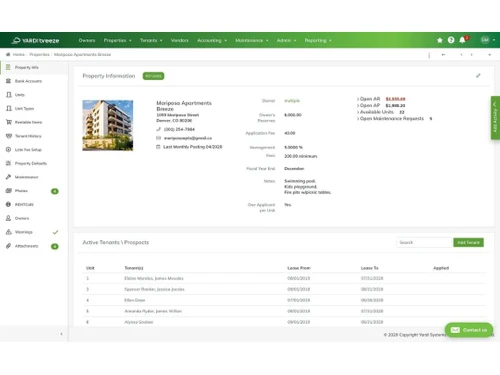Open the favorites star icon
Screen dimensions: 500x375
(x=440, y=40)
